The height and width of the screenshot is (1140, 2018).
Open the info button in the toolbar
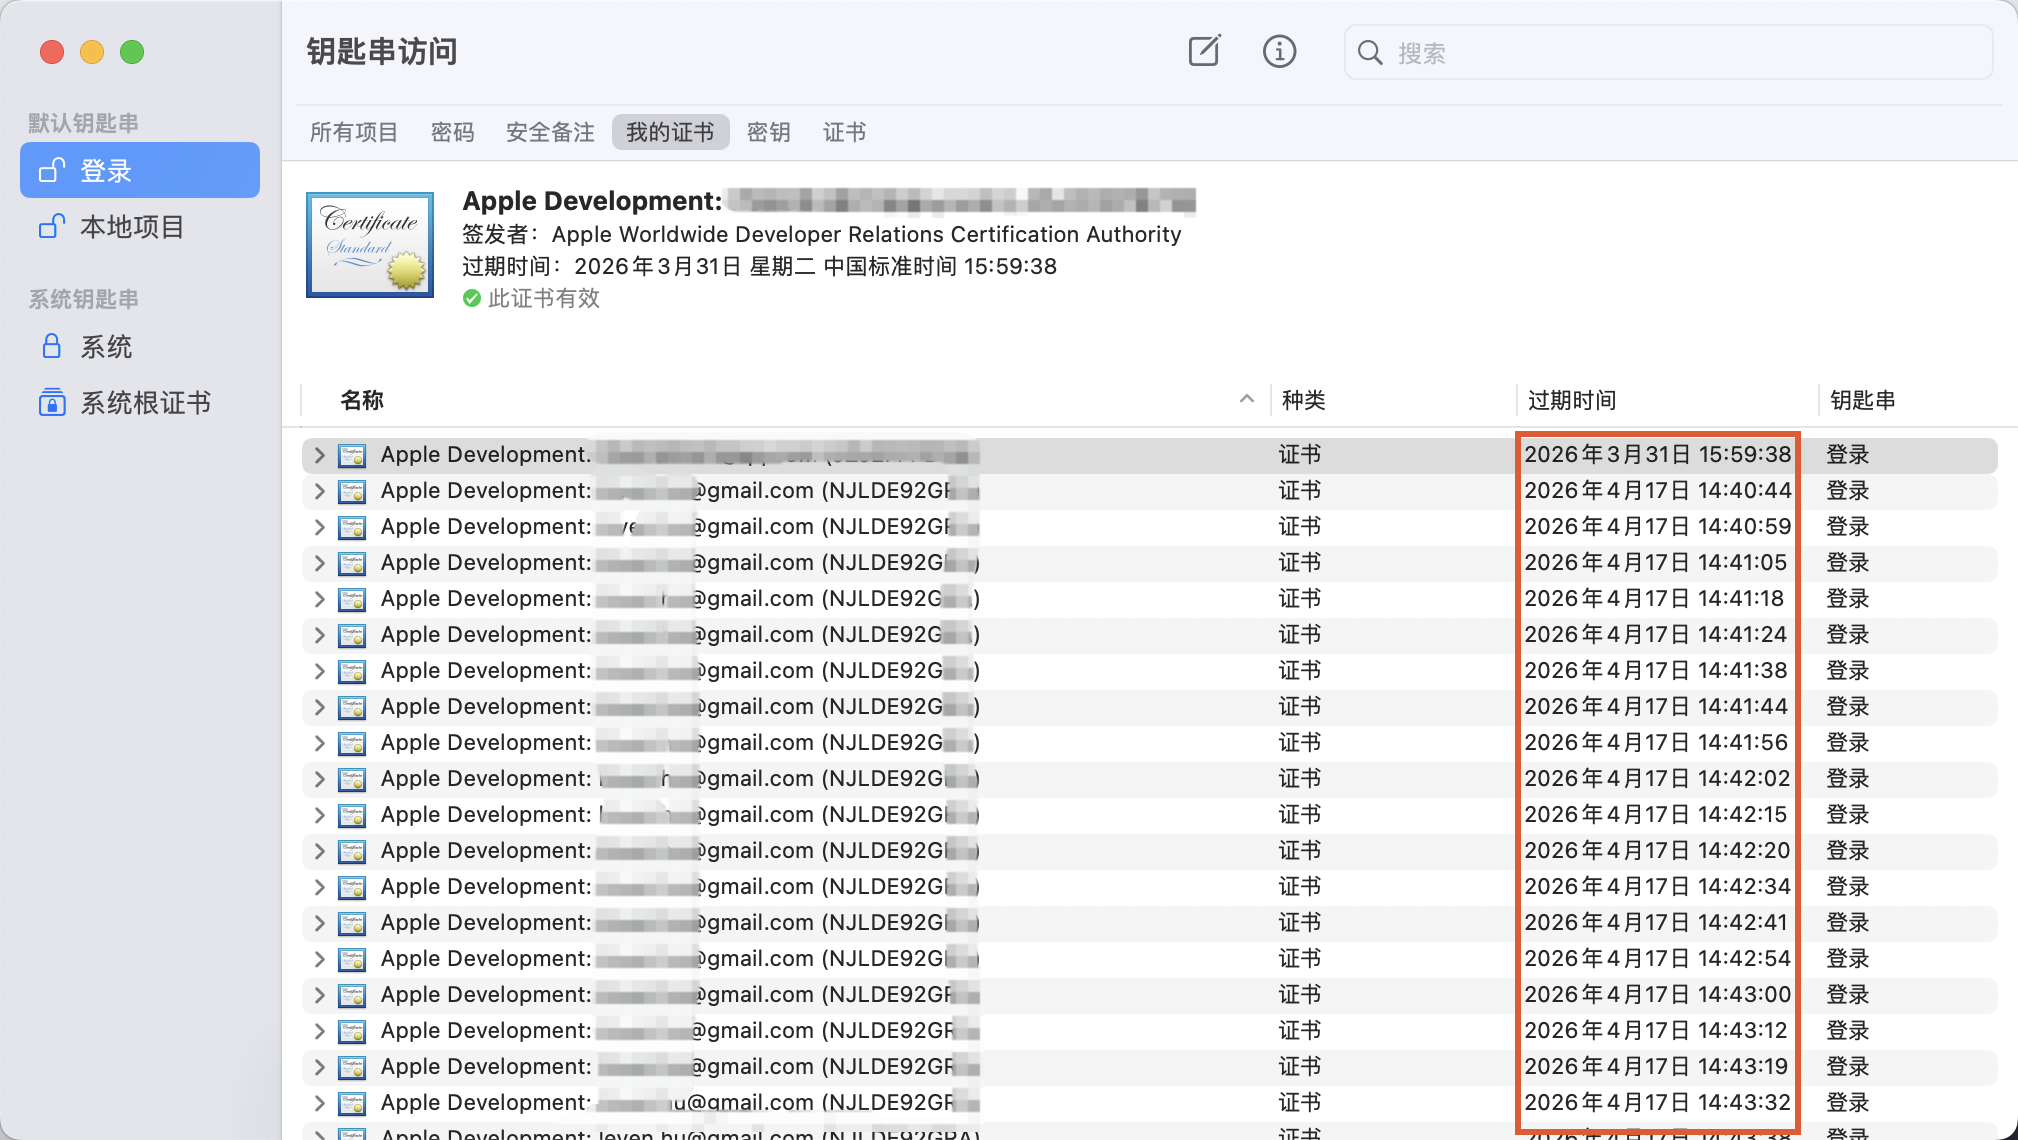(x=1279, y=52)
